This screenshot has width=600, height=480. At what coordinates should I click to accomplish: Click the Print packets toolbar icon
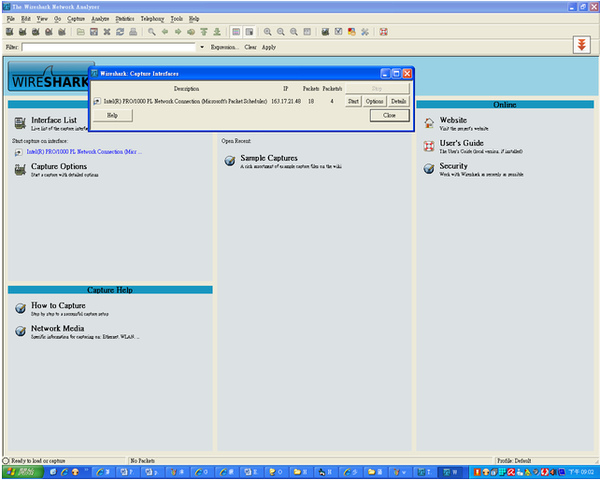point(133,32)
